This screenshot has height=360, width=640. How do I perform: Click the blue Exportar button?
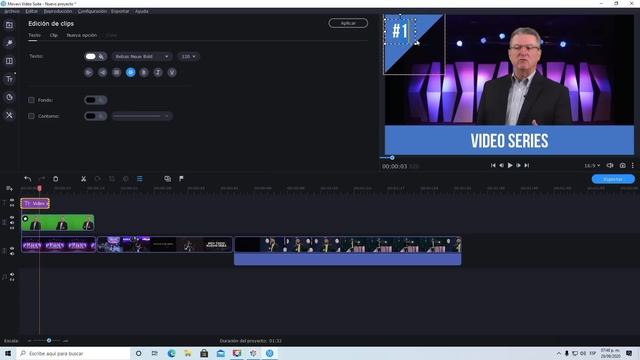point(613,179)
